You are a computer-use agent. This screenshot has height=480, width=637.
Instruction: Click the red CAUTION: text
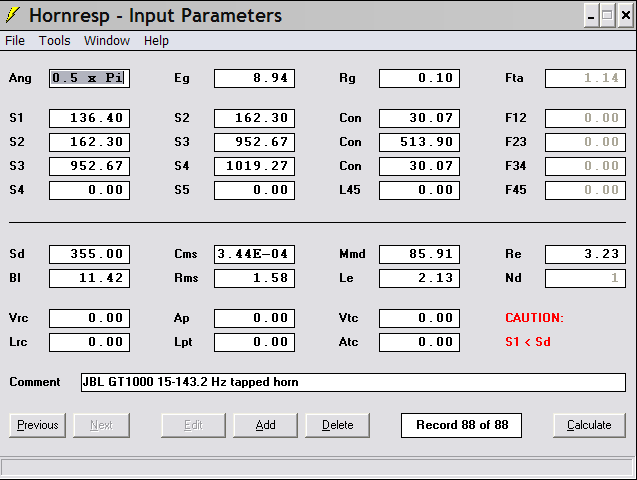coord(534,318)
